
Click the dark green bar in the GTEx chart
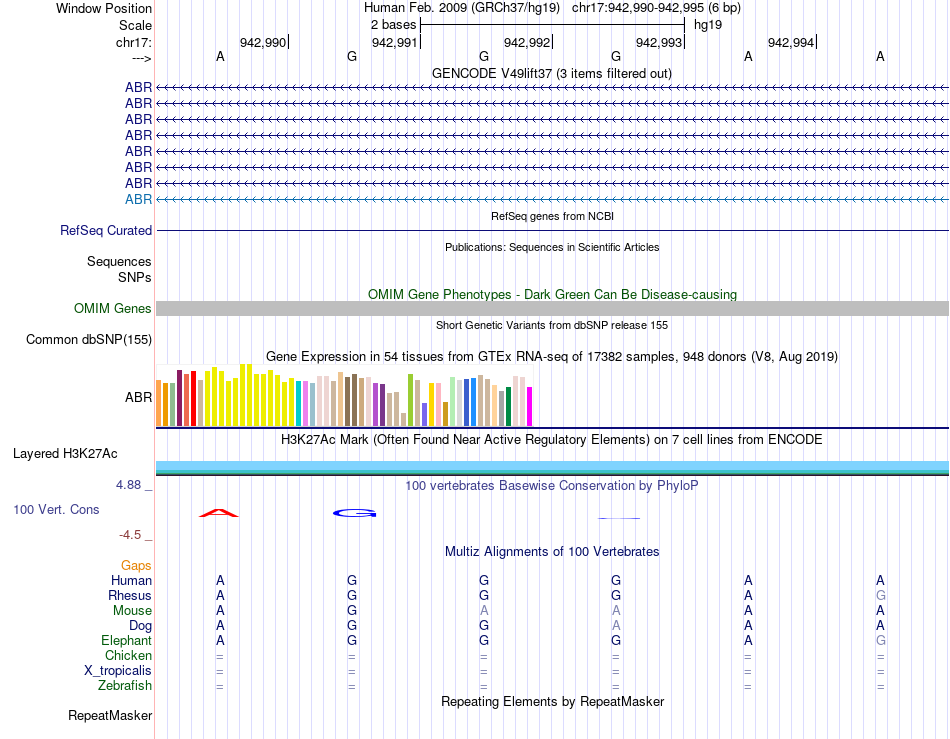tap(508, 406)
